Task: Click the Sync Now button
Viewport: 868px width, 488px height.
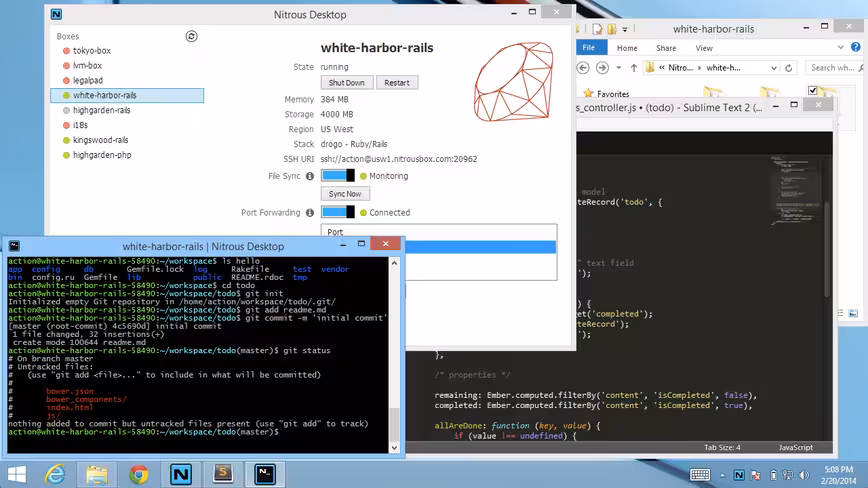Action: (345, 194)
